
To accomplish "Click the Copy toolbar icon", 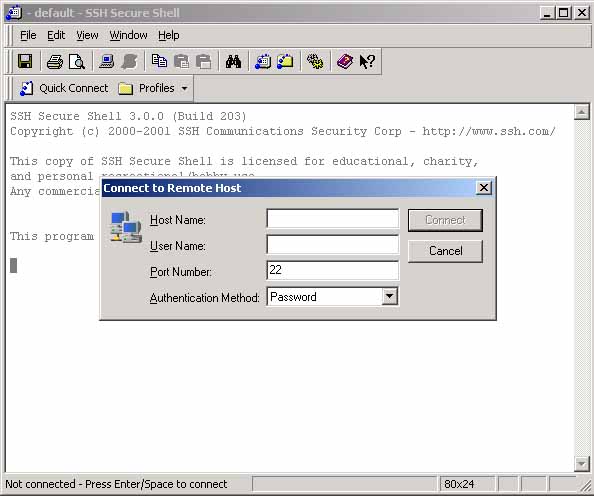I will click(159, 61).
